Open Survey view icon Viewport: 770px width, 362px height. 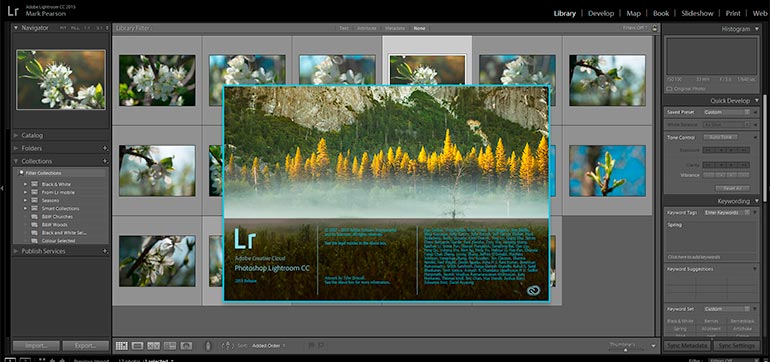(170, 346)
